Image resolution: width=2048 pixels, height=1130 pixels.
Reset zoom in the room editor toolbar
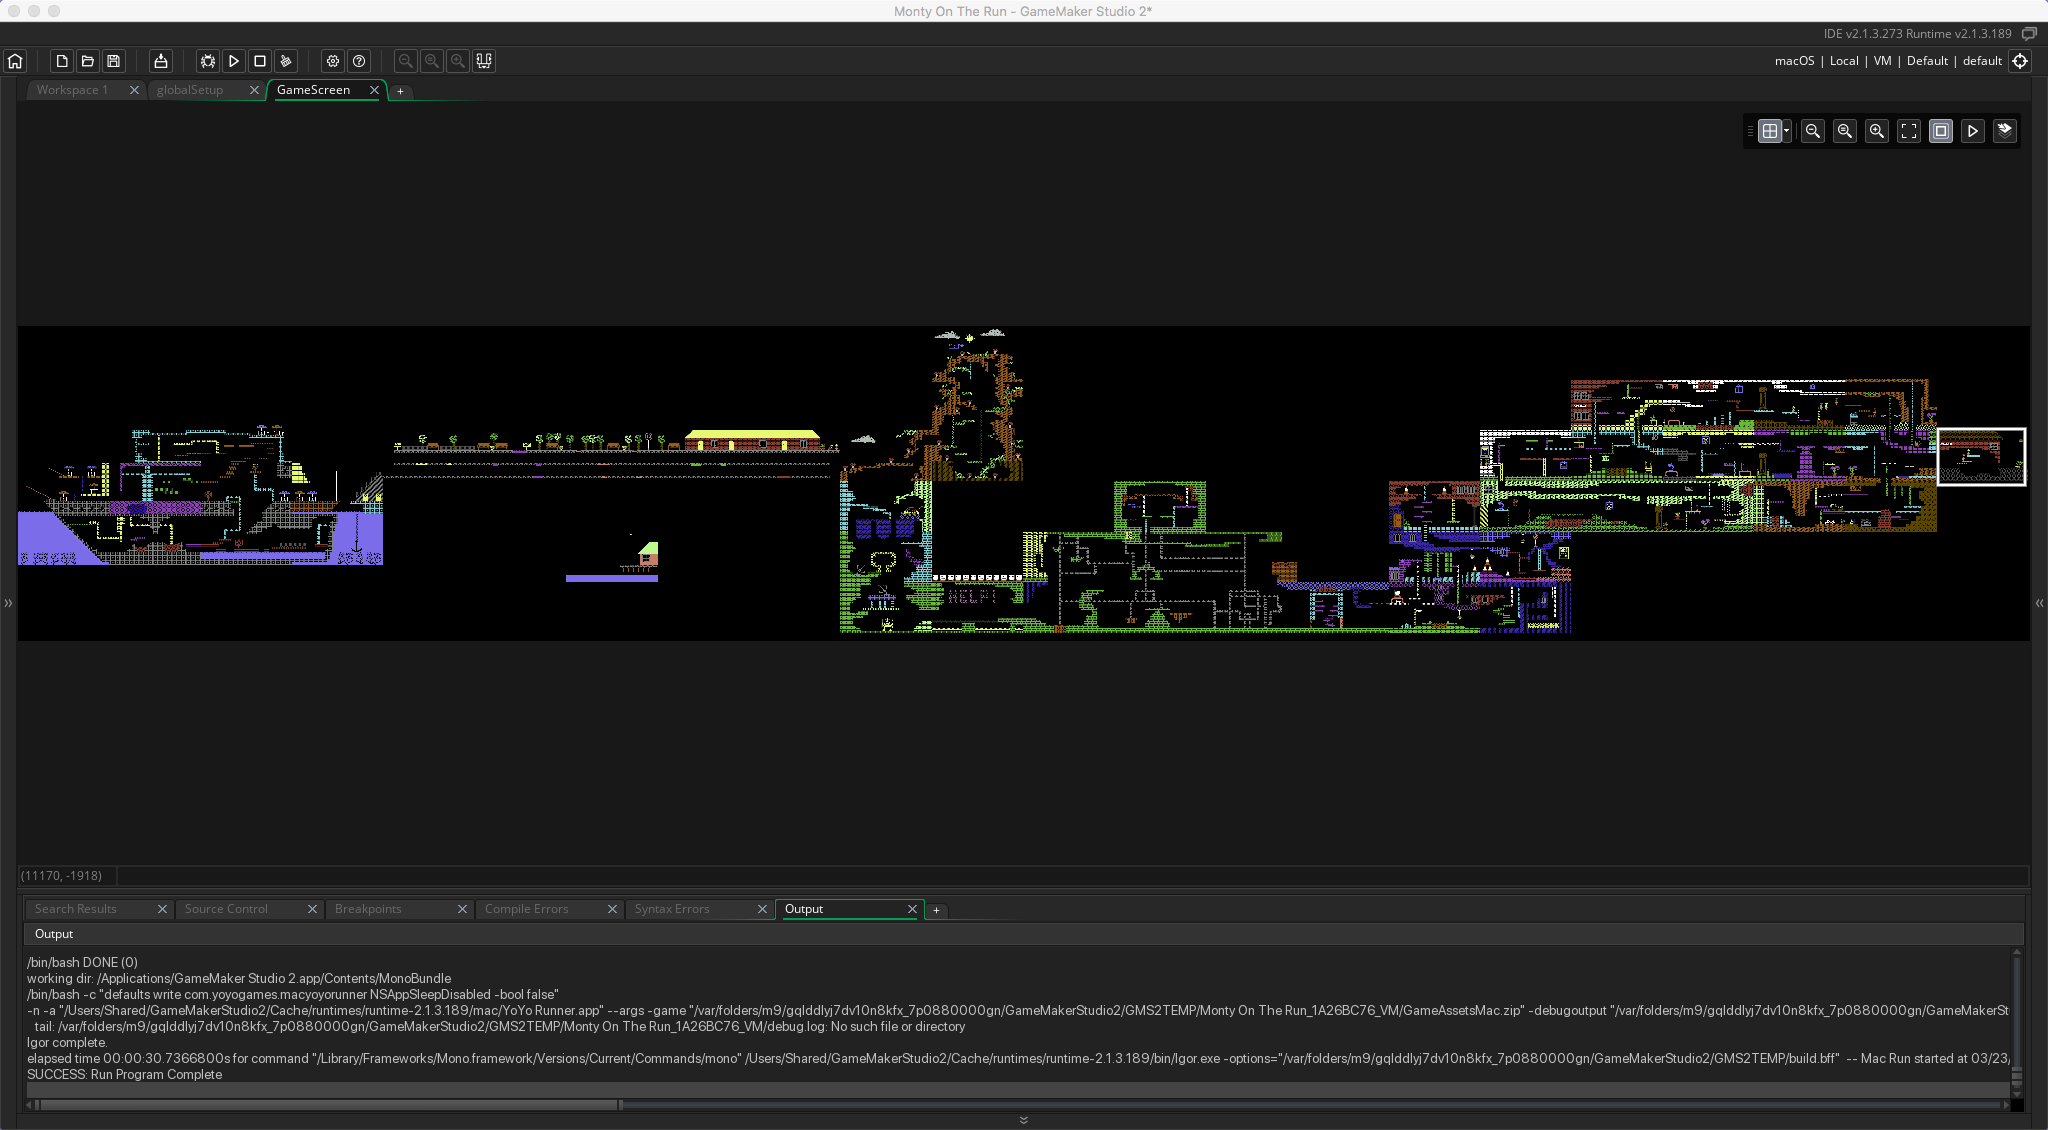(1845, 131)
